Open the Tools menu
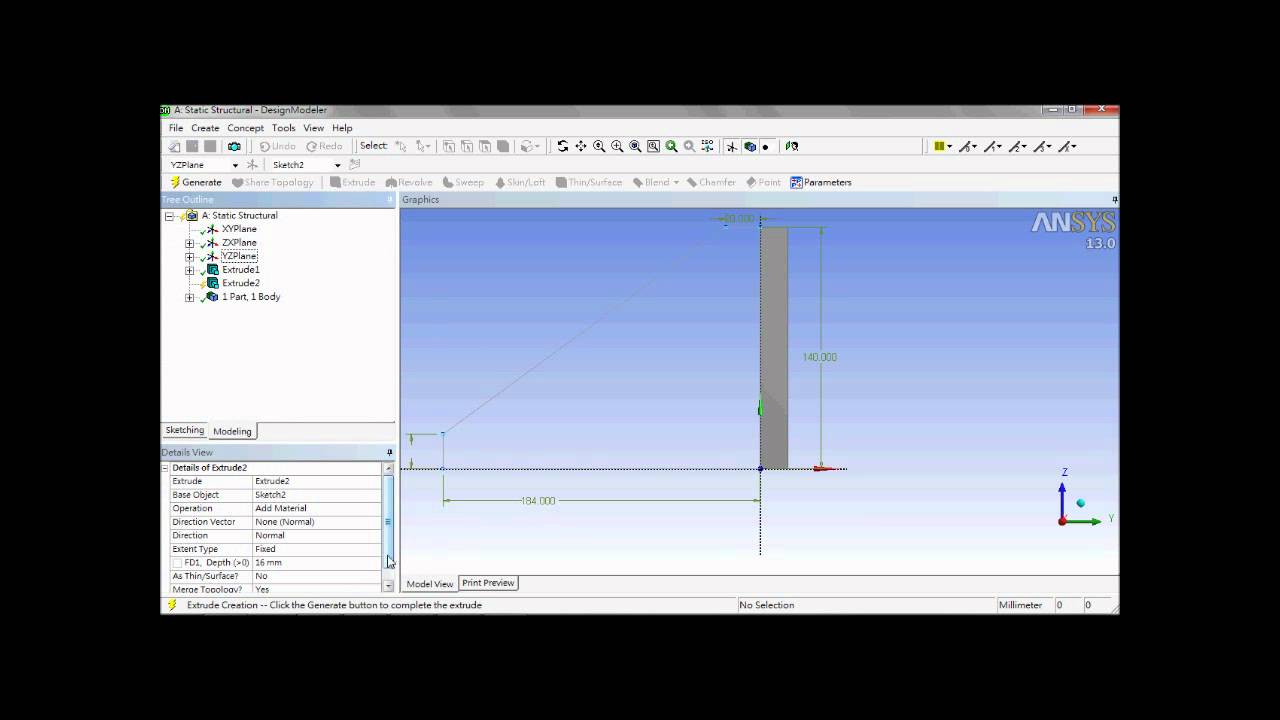Image resolution: width=1280 pixels, height=720 pixels. click(284, 128)
